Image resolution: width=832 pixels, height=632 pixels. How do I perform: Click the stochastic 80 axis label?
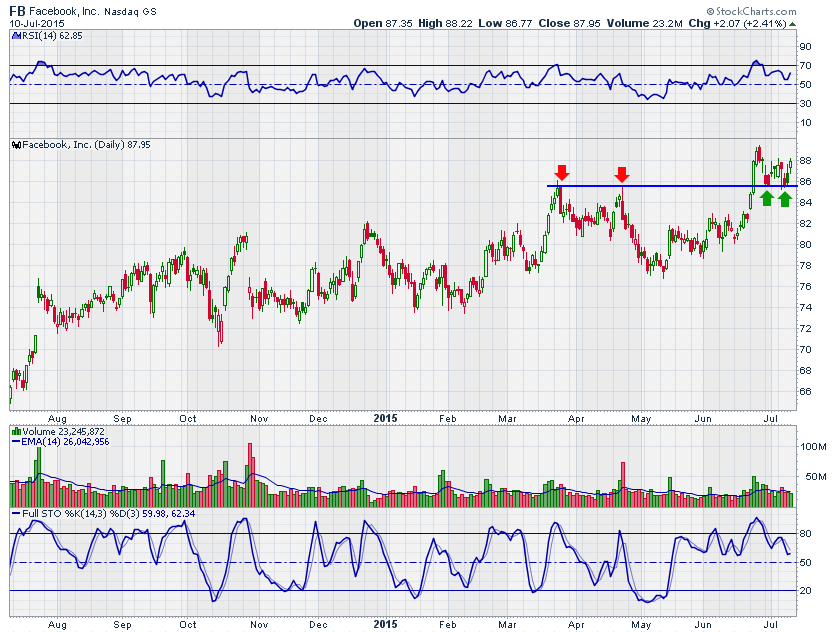point(805,534)
